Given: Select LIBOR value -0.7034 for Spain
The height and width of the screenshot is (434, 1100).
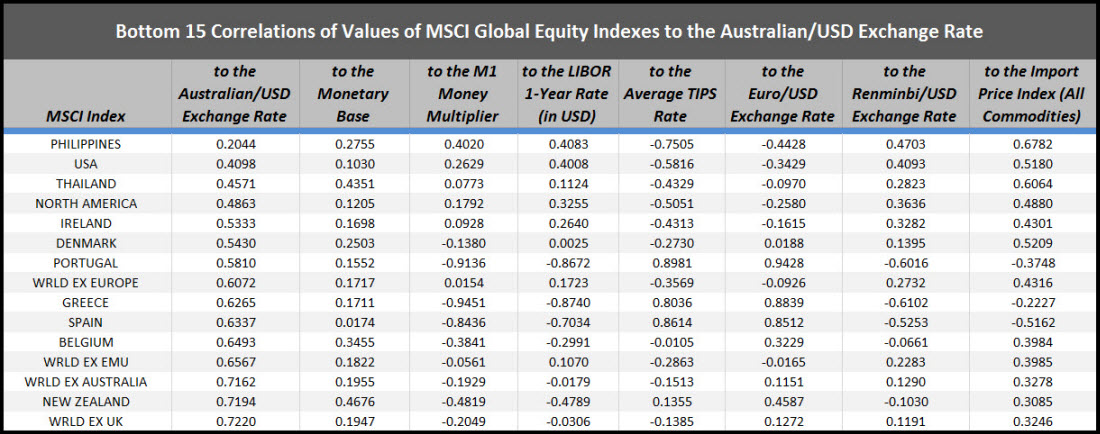Looking at the screenshot, I should coord(567,323).
